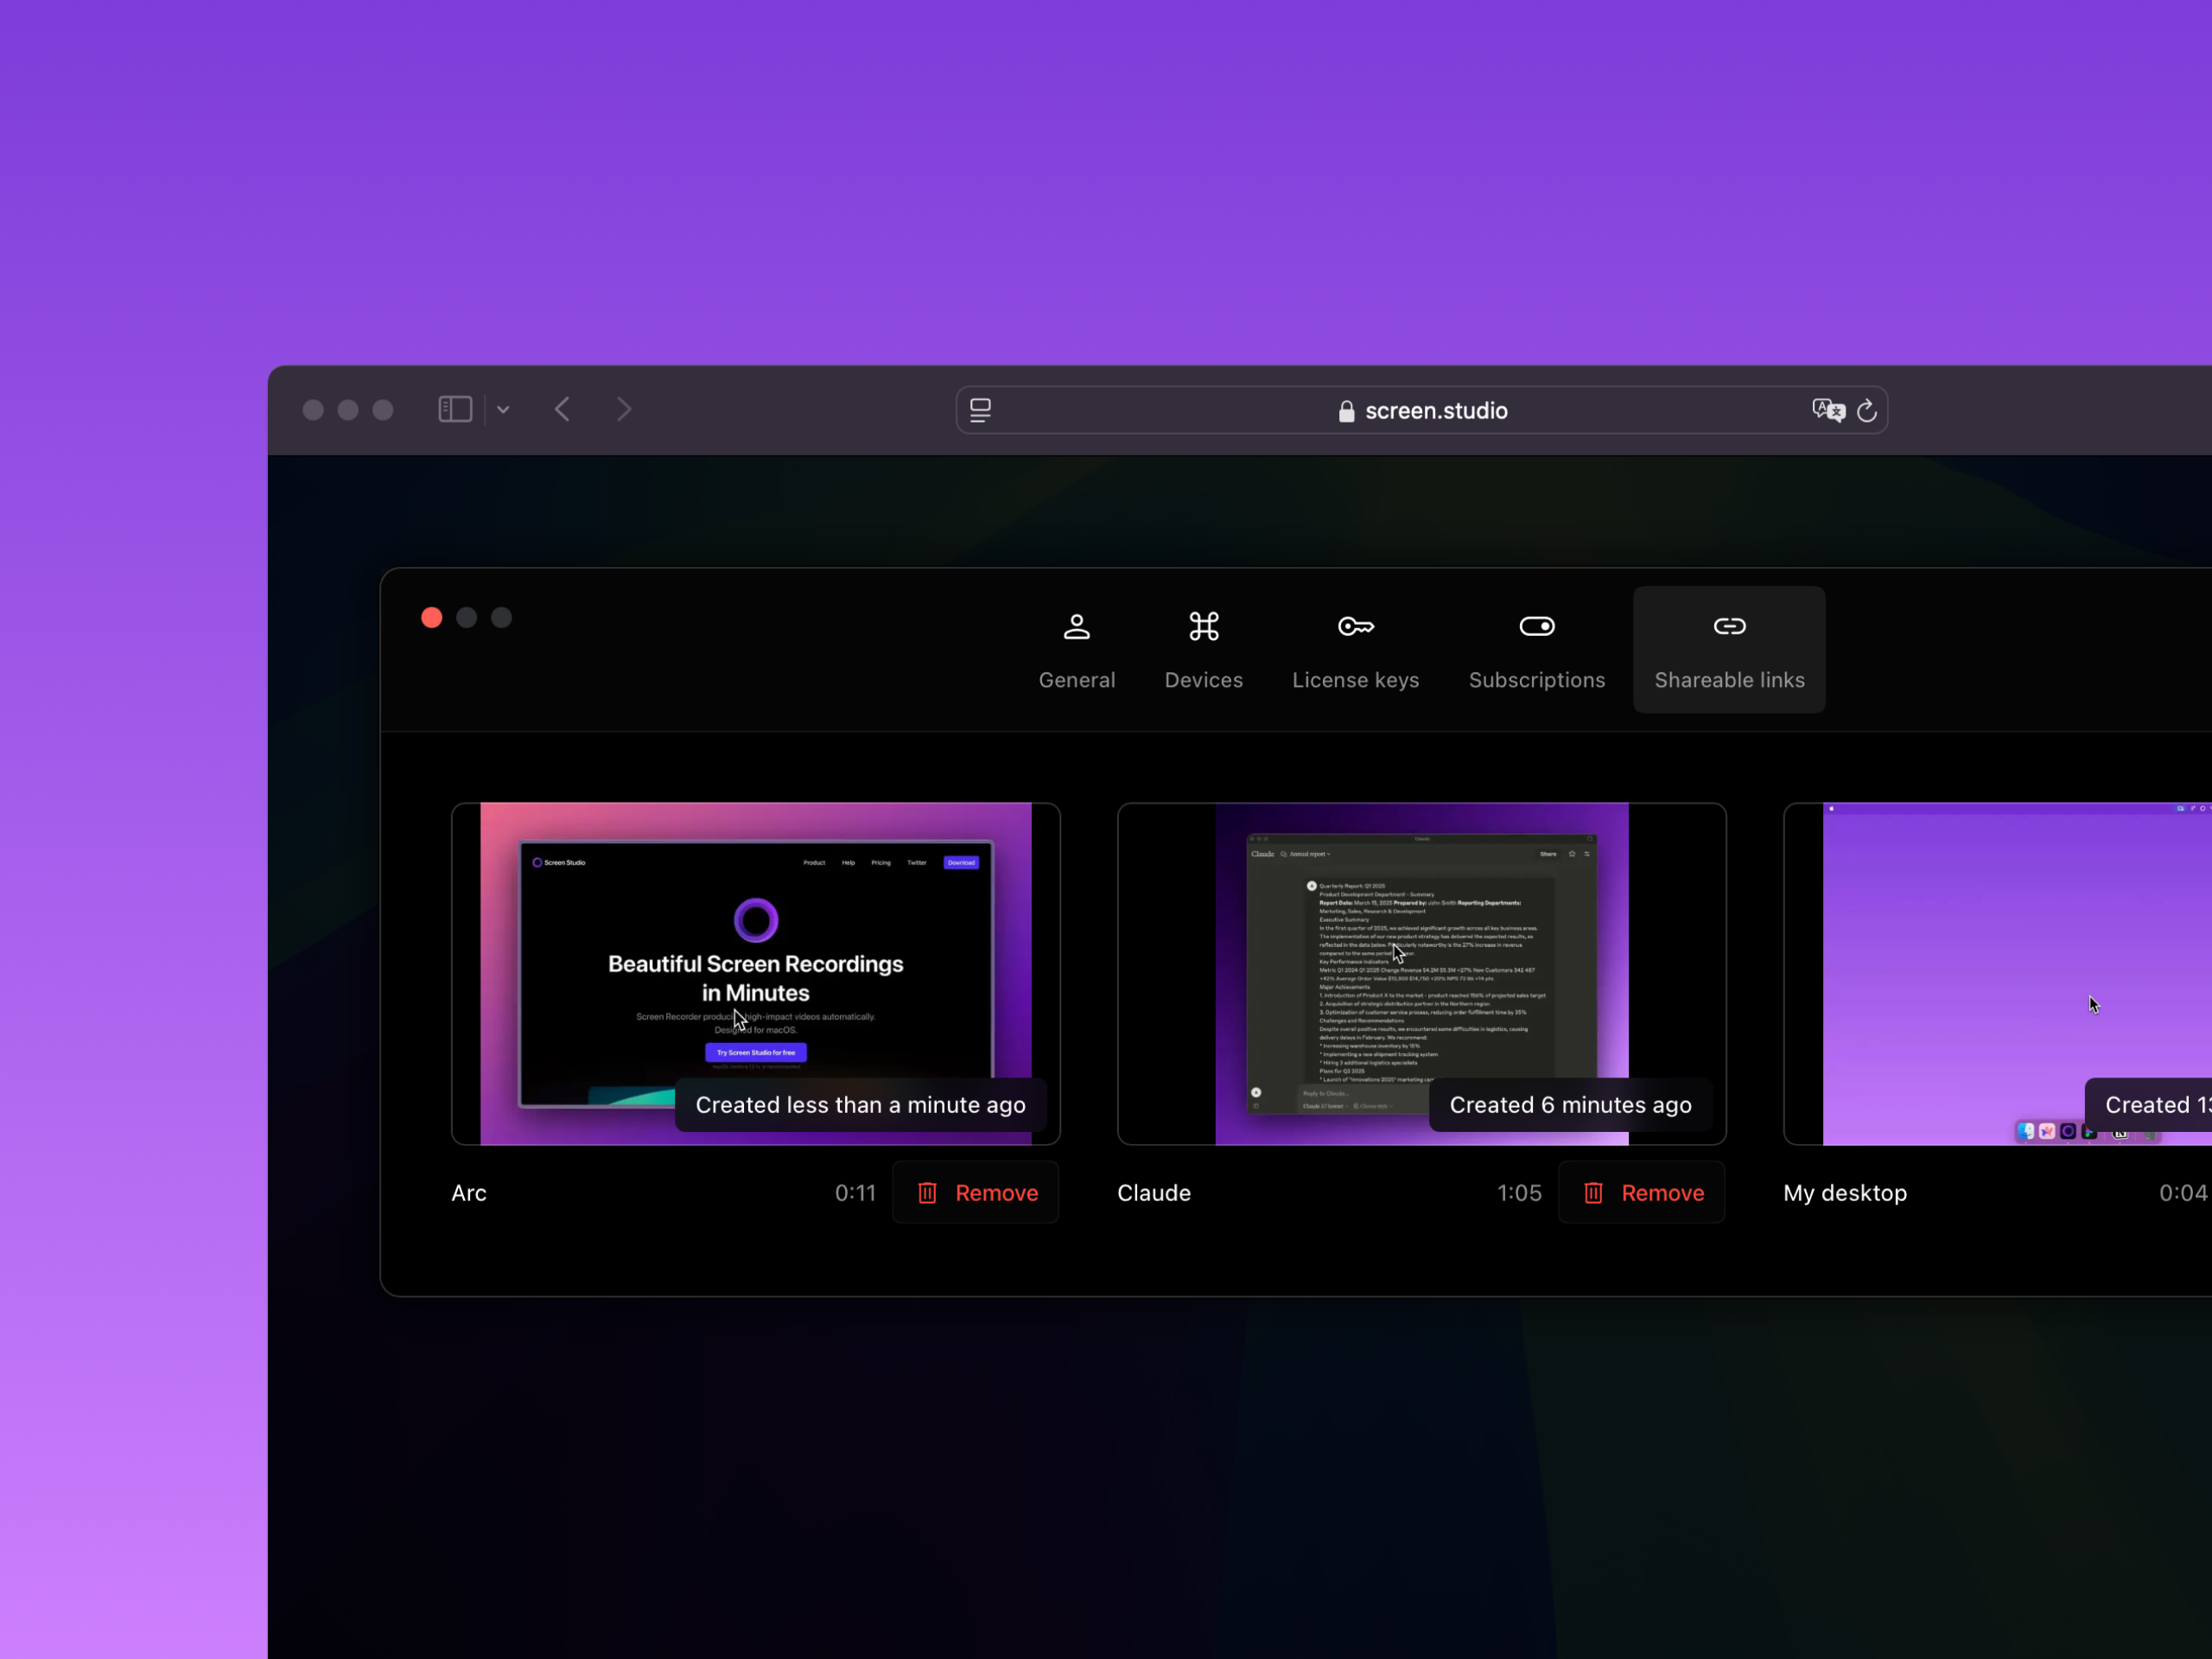This screenshot has height=1659, width=2212.
Task: Click the page reader icon in address bar
Action: click(x=980, y=410)
